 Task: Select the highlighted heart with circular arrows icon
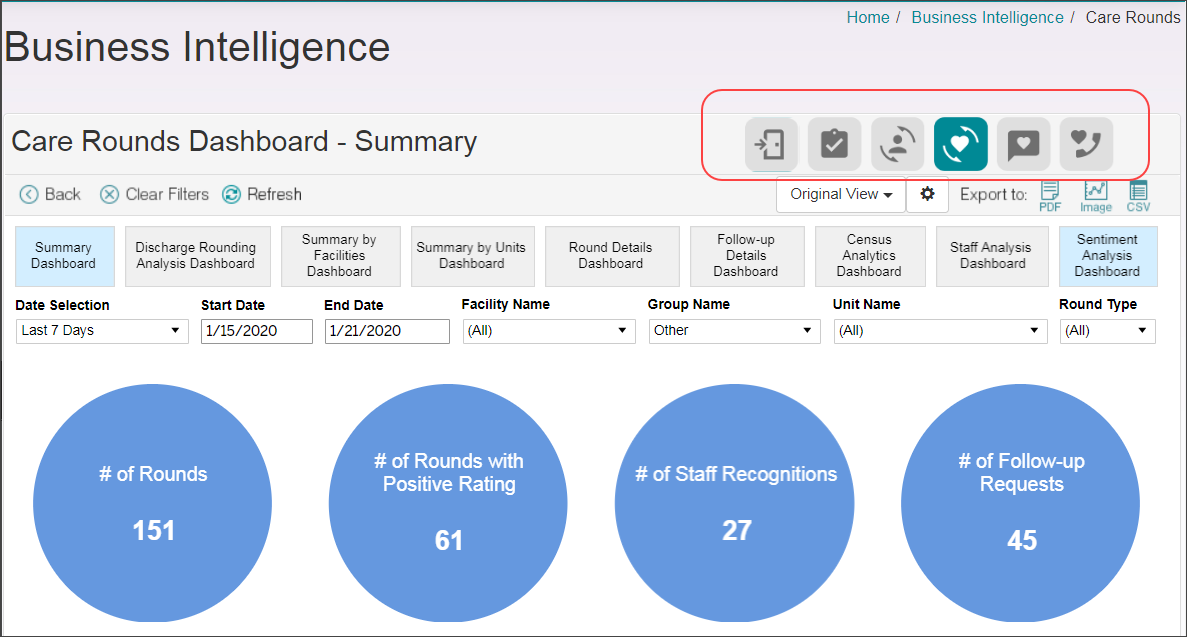[960, 144]
